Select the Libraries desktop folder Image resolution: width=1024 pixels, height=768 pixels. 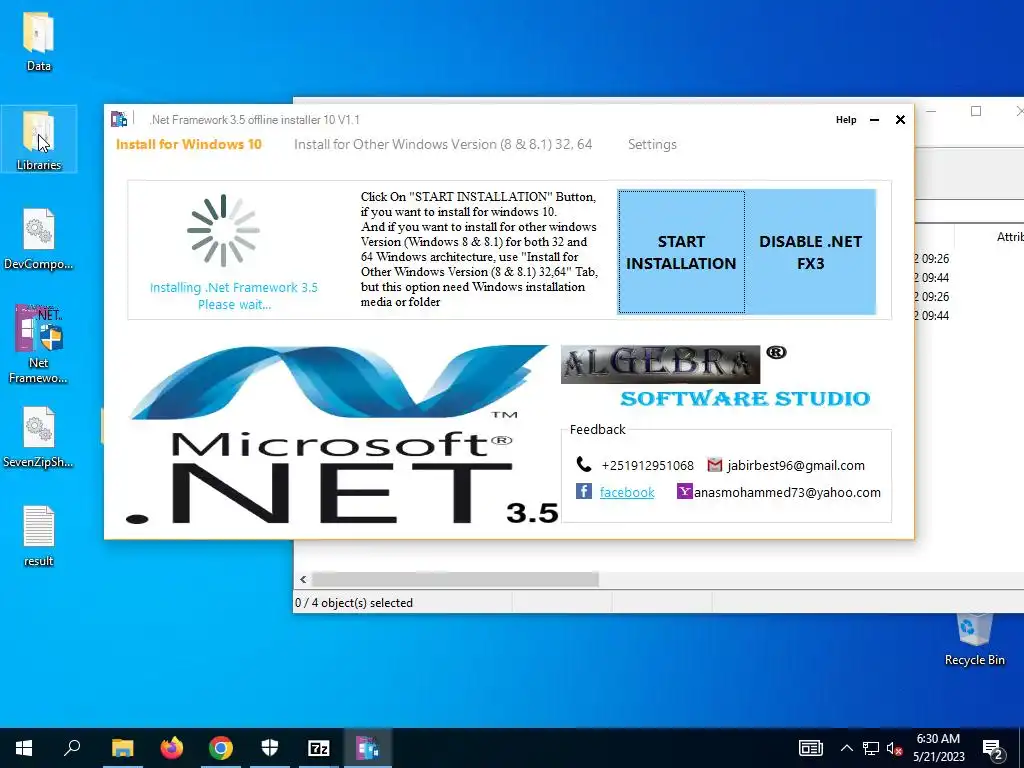click(39, 140)
